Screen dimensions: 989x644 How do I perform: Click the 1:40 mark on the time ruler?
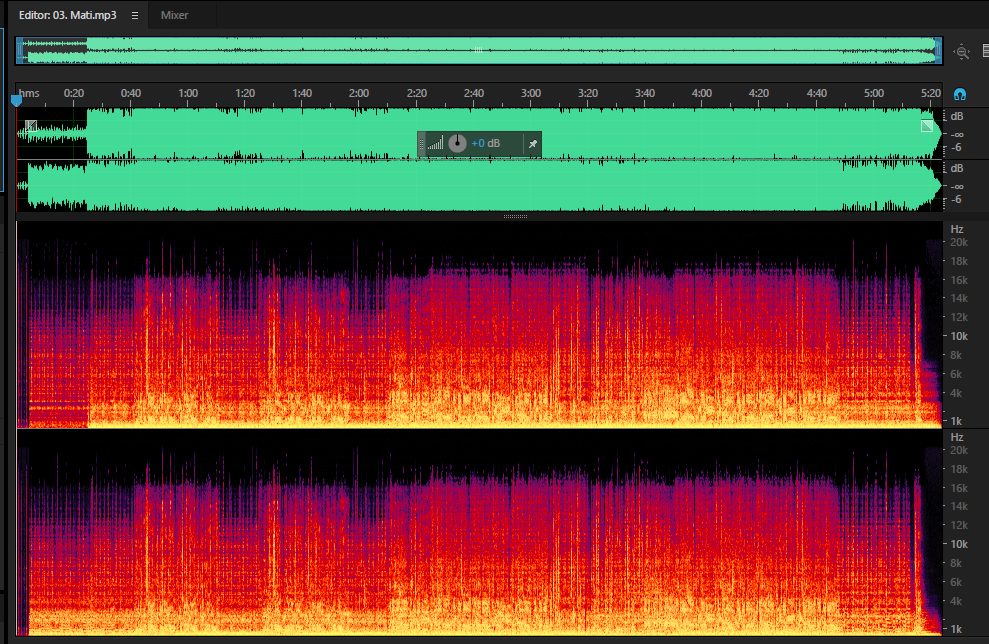click(302, 93)
